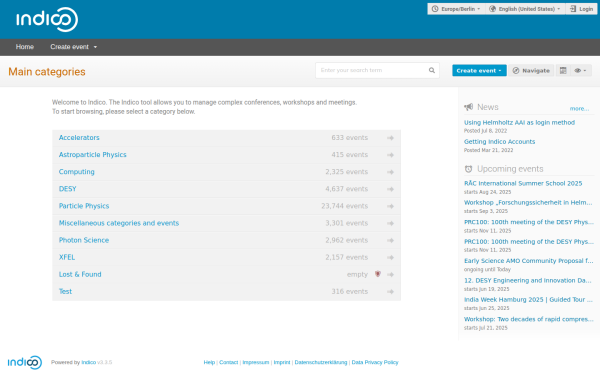Click the protection shield icon on Lost & Found
The image size is (600, 375).
378,274
